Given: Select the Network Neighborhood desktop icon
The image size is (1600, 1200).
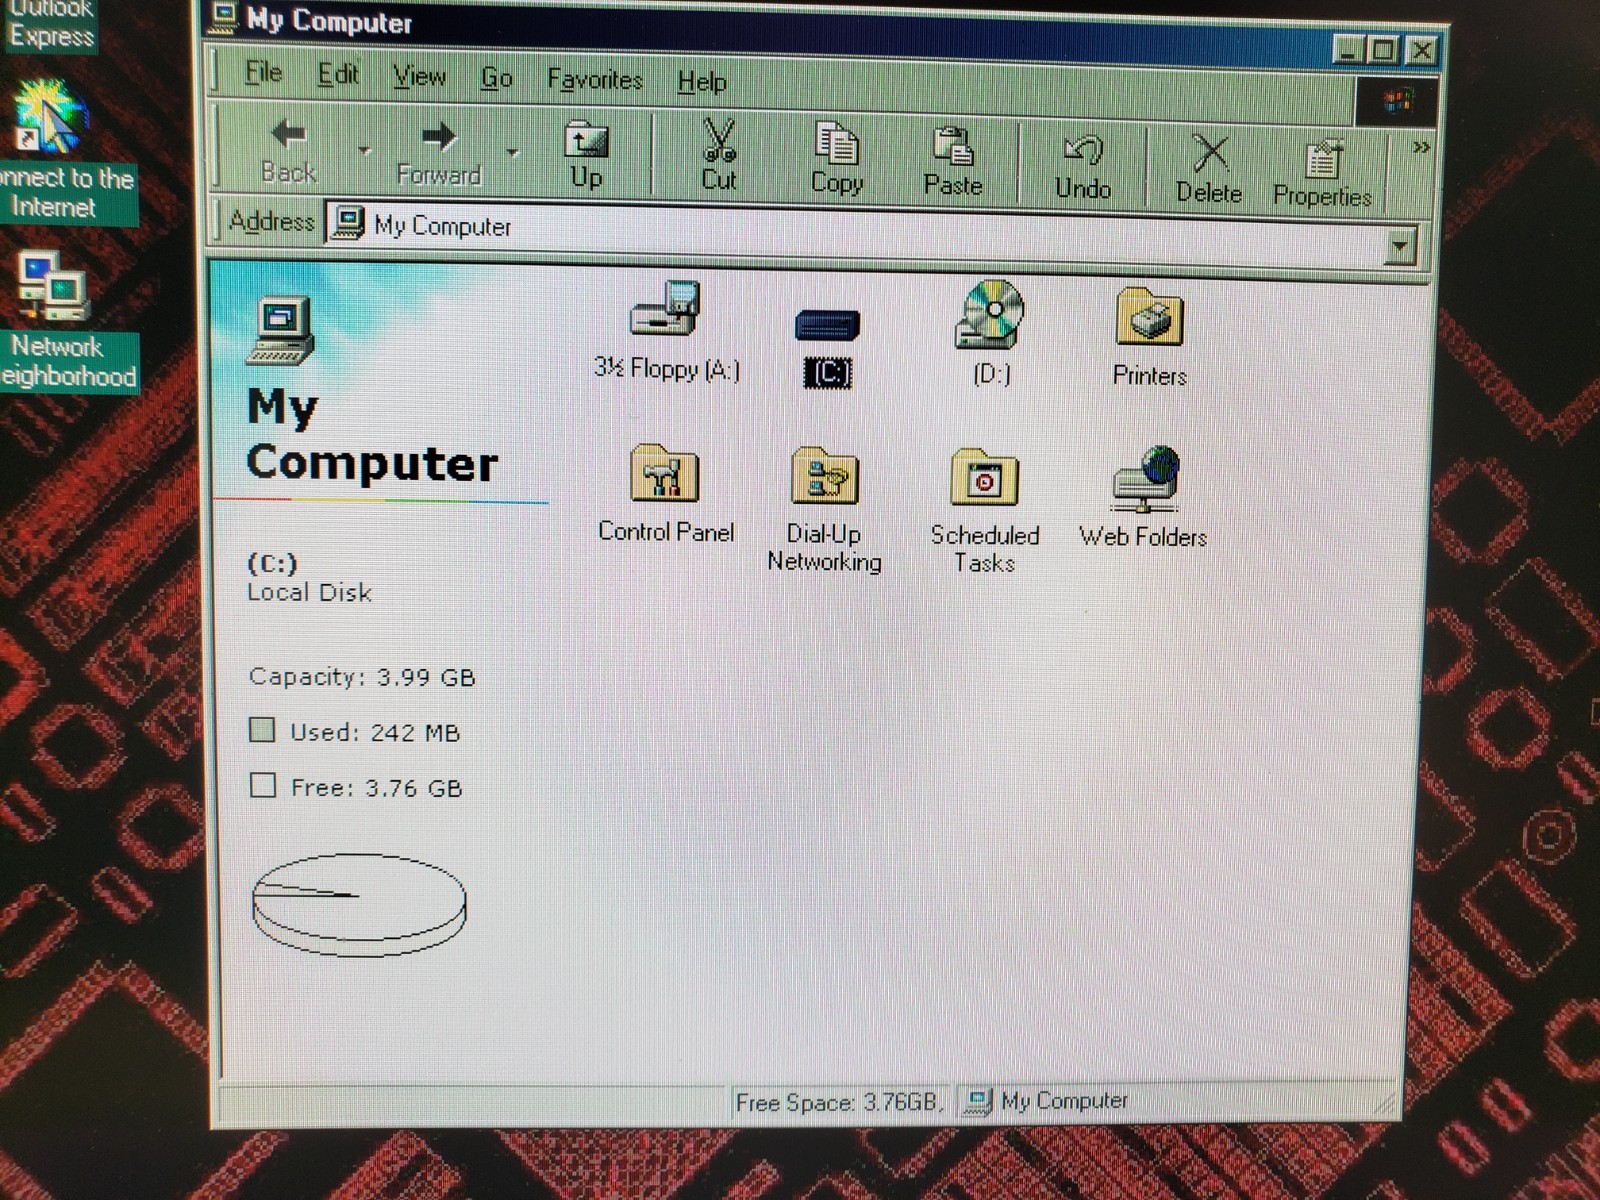Looking at the screenshot, I should click(x=55, y=286).
